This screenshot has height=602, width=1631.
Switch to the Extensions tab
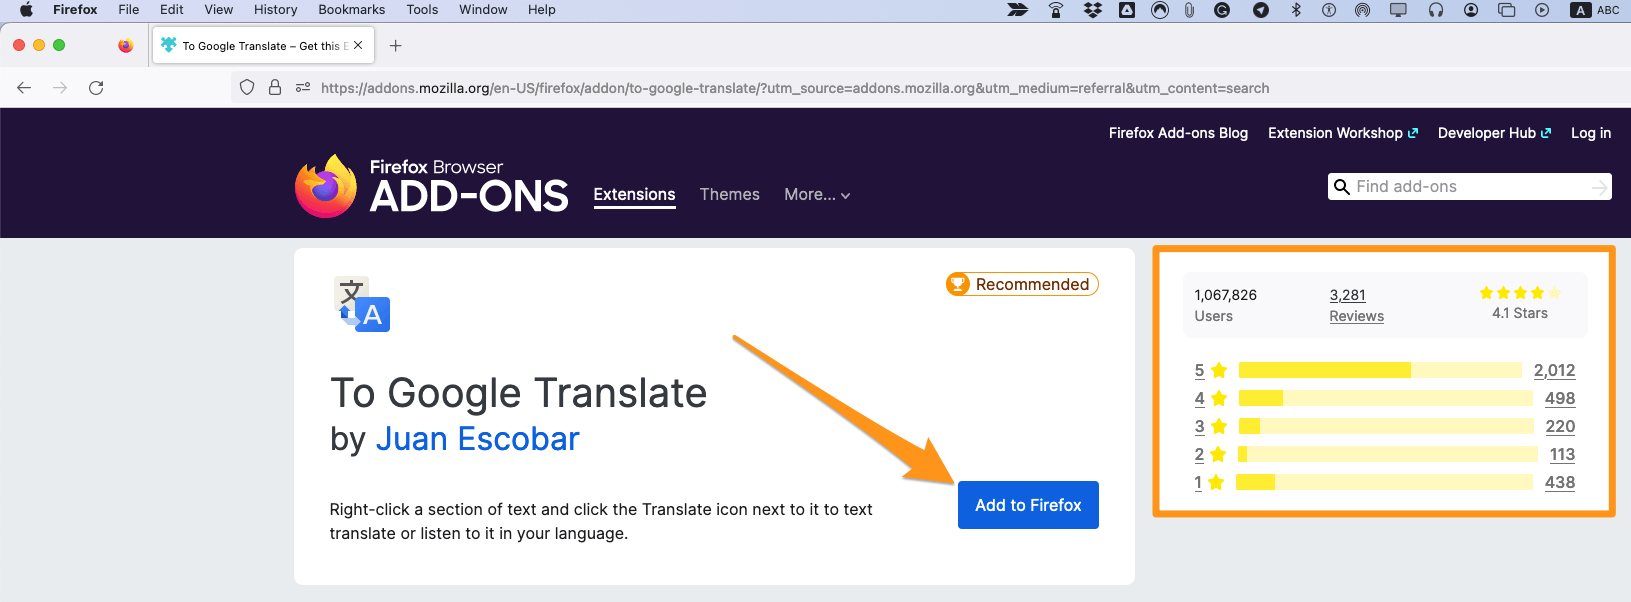(634, 194)
